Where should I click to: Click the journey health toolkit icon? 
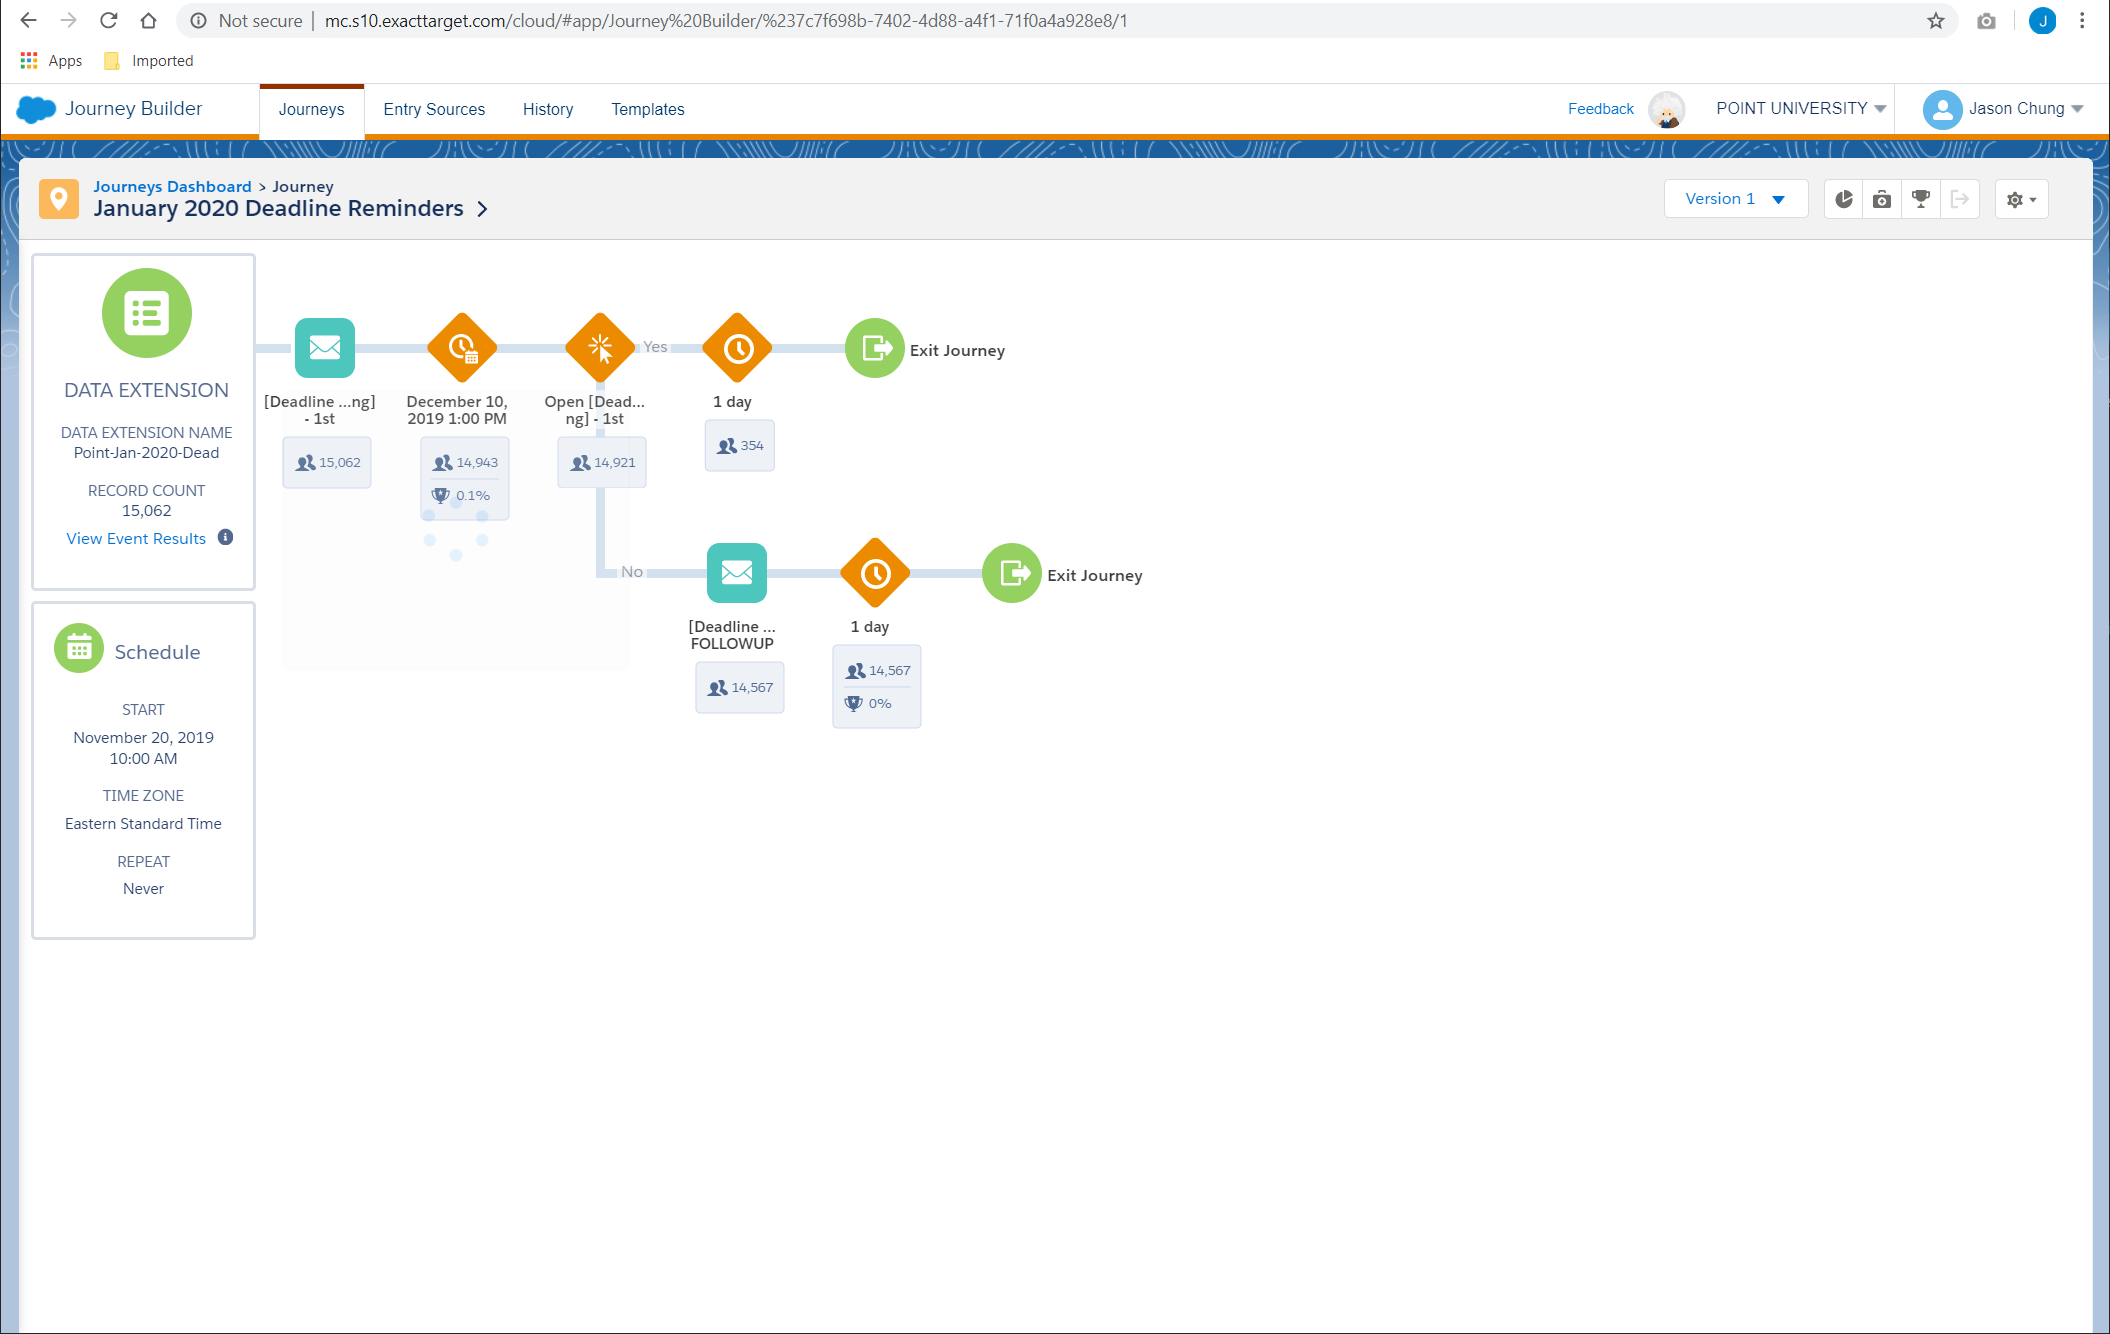1882,199
